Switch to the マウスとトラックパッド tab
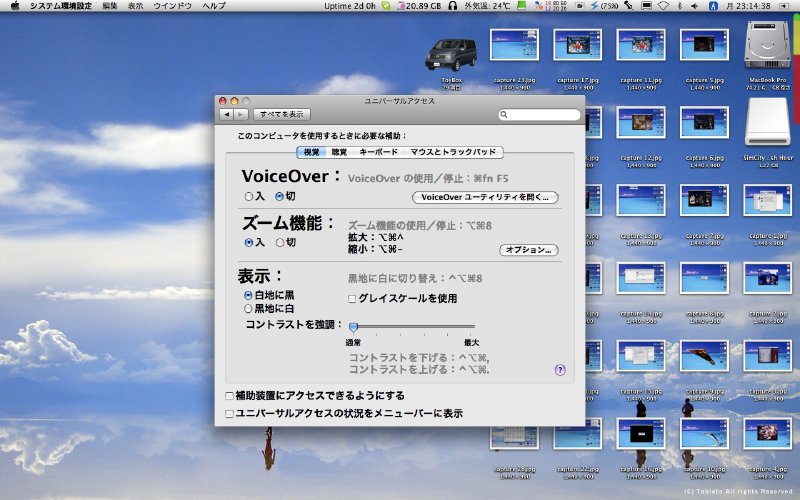The width and height of the screenshot is (800, 500). [x=453, y=152]
